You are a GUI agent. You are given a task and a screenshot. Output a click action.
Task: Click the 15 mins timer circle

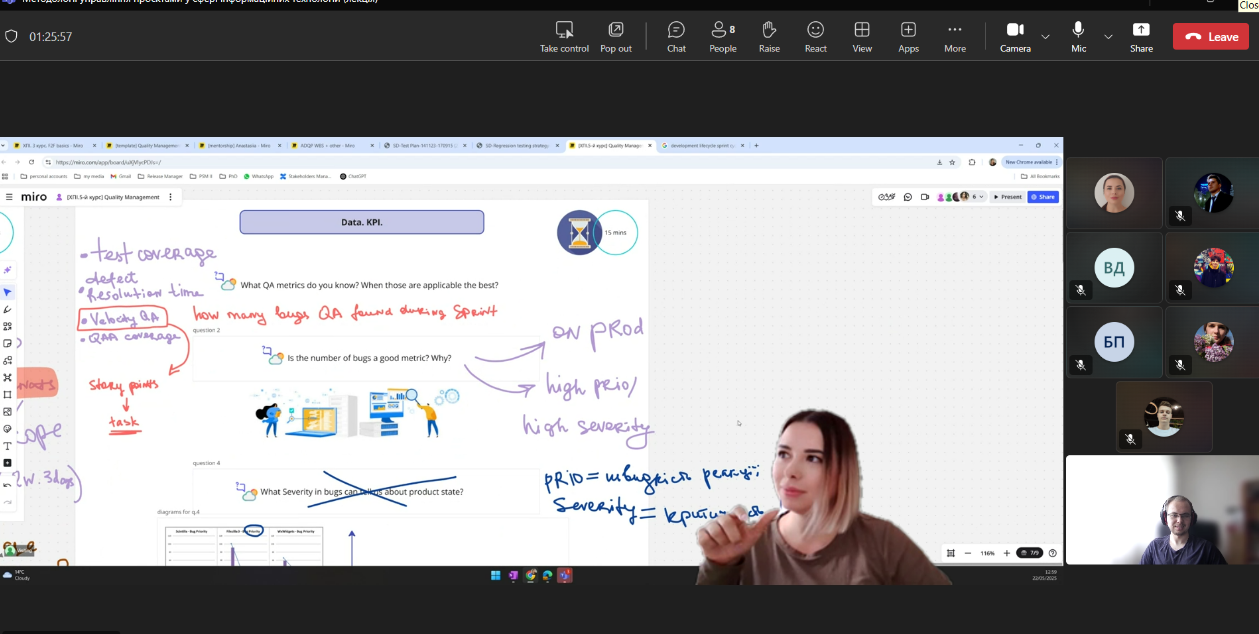pos(616,232)
